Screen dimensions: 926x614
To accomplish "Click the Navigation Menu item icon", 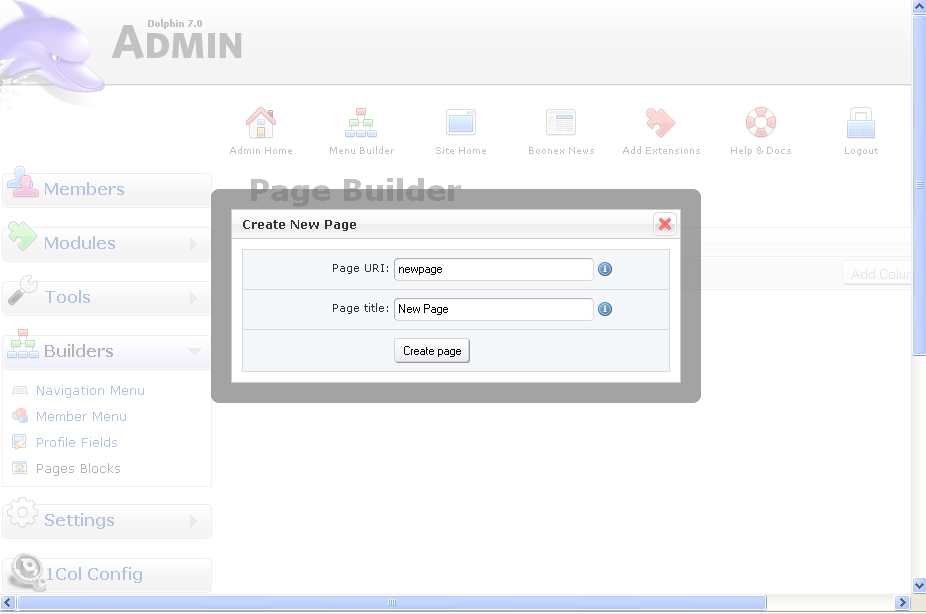I will point(20,390).
